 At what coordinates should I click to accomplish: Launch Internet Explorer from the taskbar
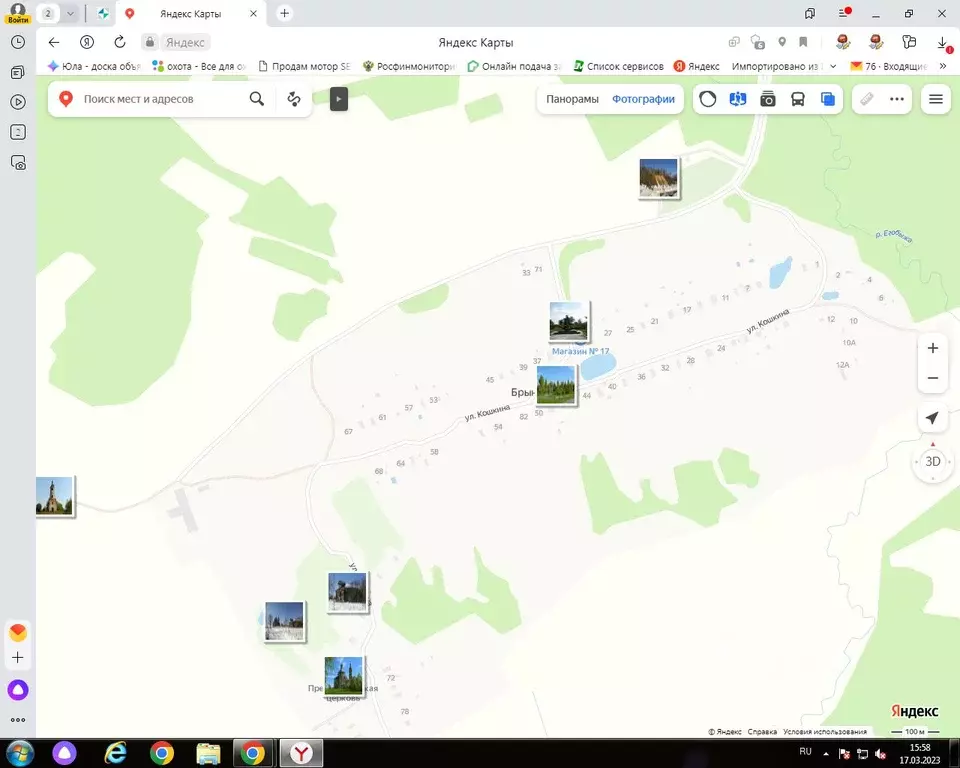coord(115,753)
